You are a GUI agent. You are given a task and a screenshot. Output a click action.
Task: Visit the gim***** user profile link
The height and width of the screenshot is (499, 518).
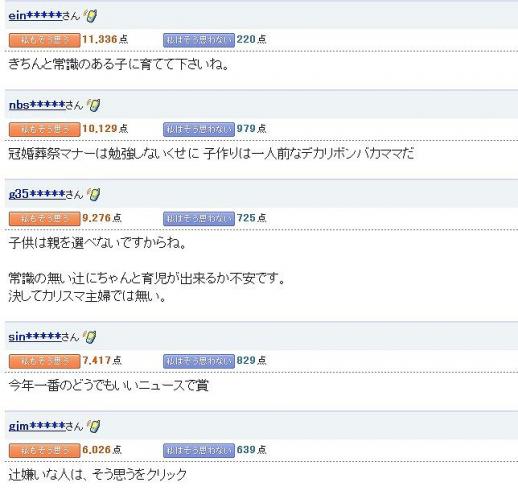pyautogui.click(x=37, y=426)
